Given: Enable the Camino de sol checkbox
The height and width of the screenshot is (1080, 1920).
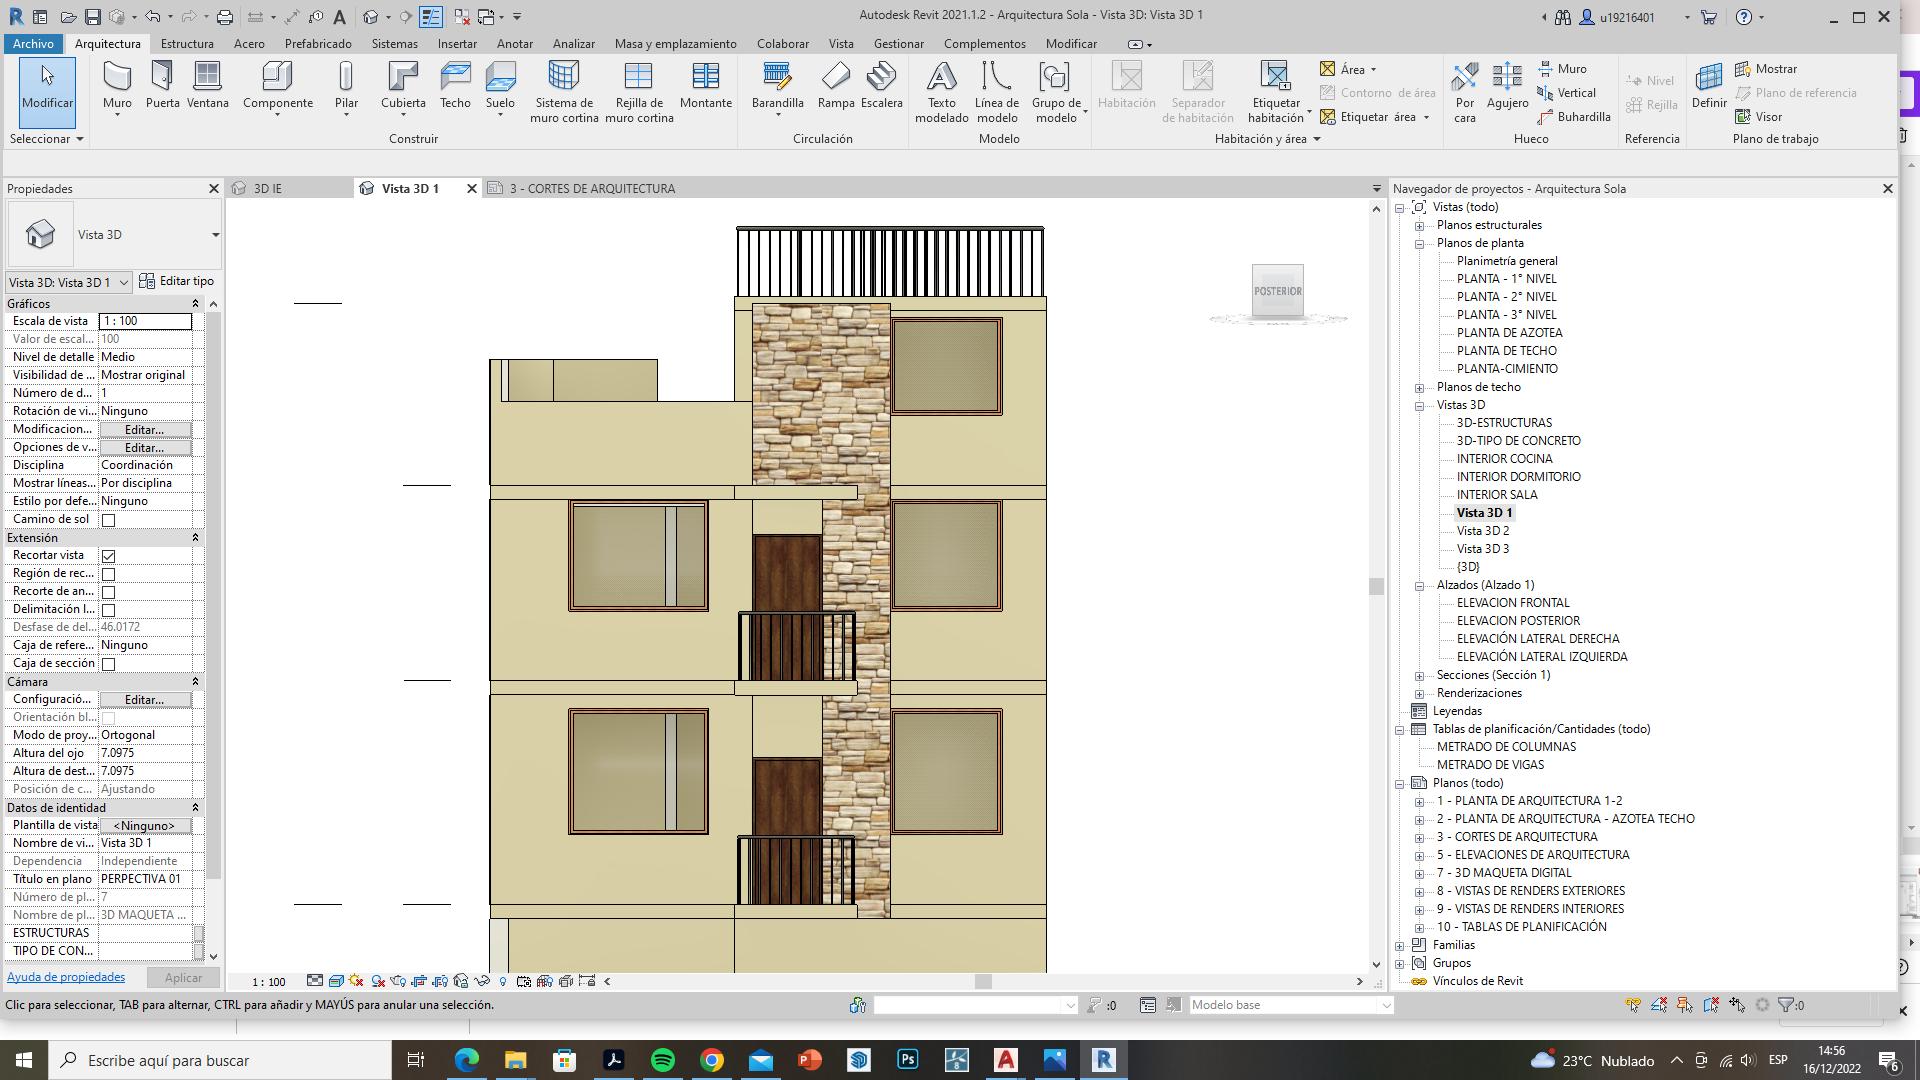Looking at the screenshot, I should click(x=109, y=520).
